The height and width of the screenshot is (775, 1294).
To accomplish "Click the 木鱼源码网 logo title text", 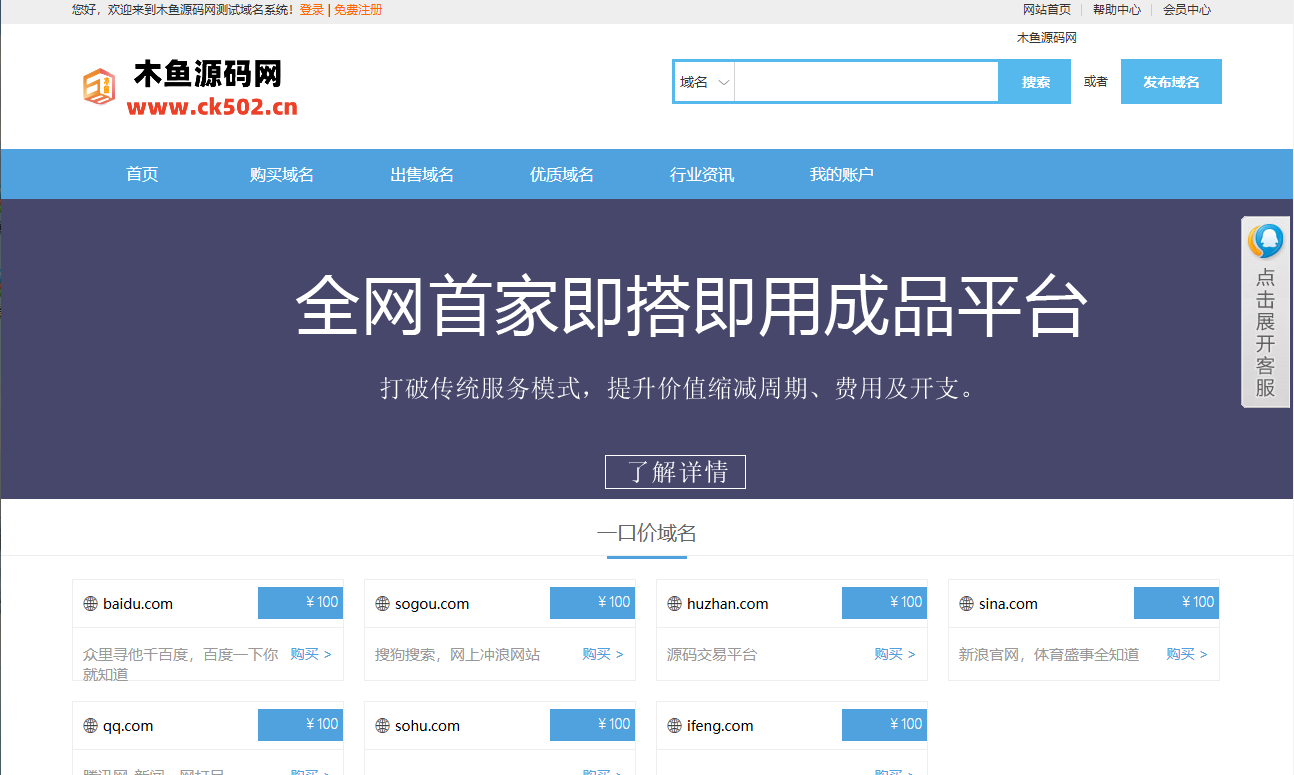I will (208, 73).
